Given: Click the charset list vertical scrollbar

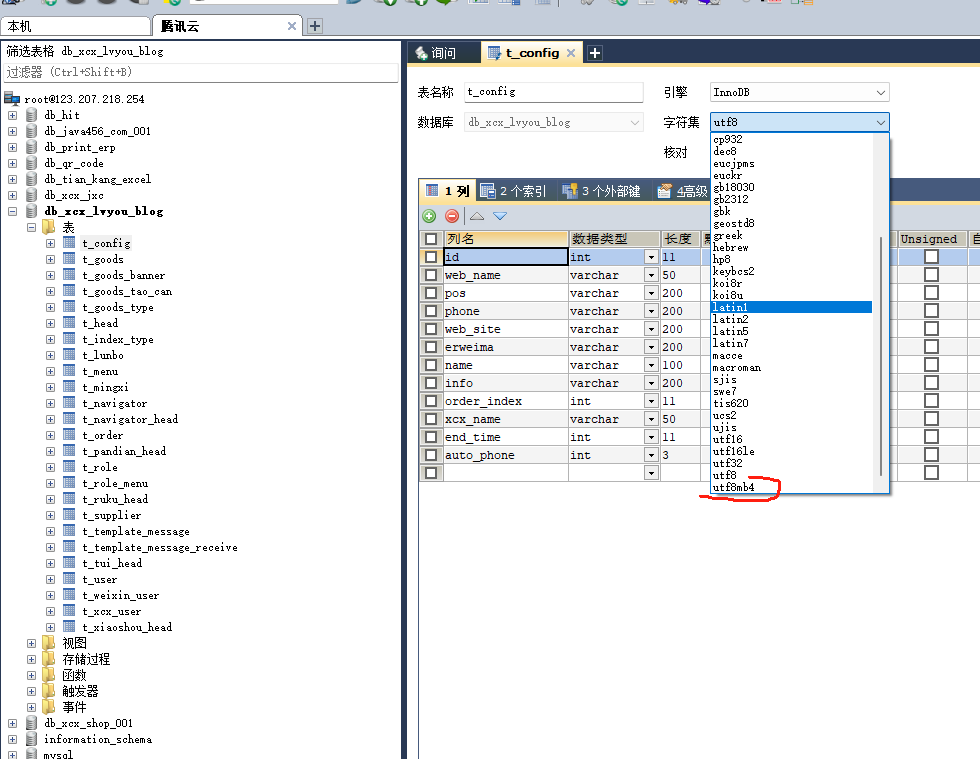Looking at the screenshot, I should click(881, 356).
